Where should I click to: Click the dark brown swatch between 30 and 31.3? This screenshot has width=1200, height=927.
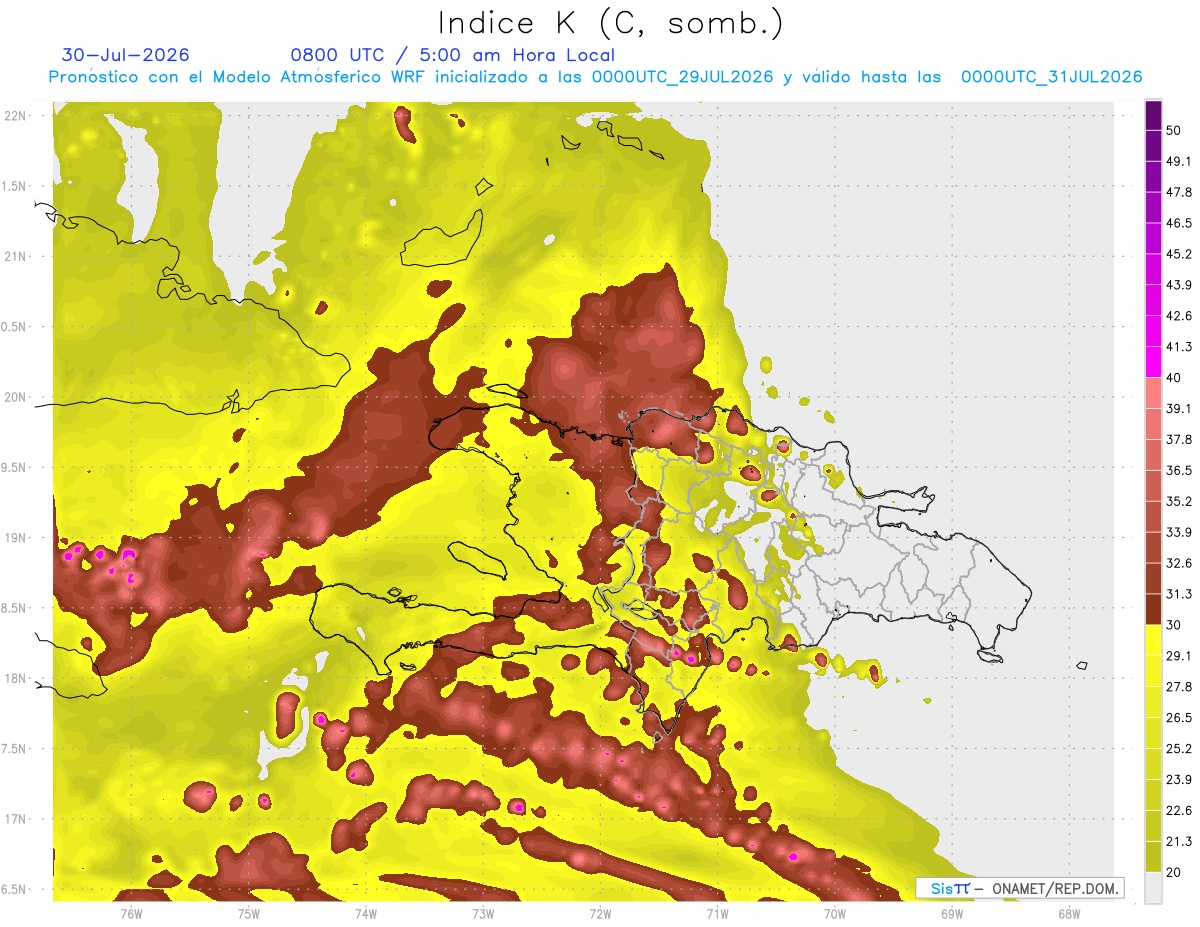(x=1153, y=609)
